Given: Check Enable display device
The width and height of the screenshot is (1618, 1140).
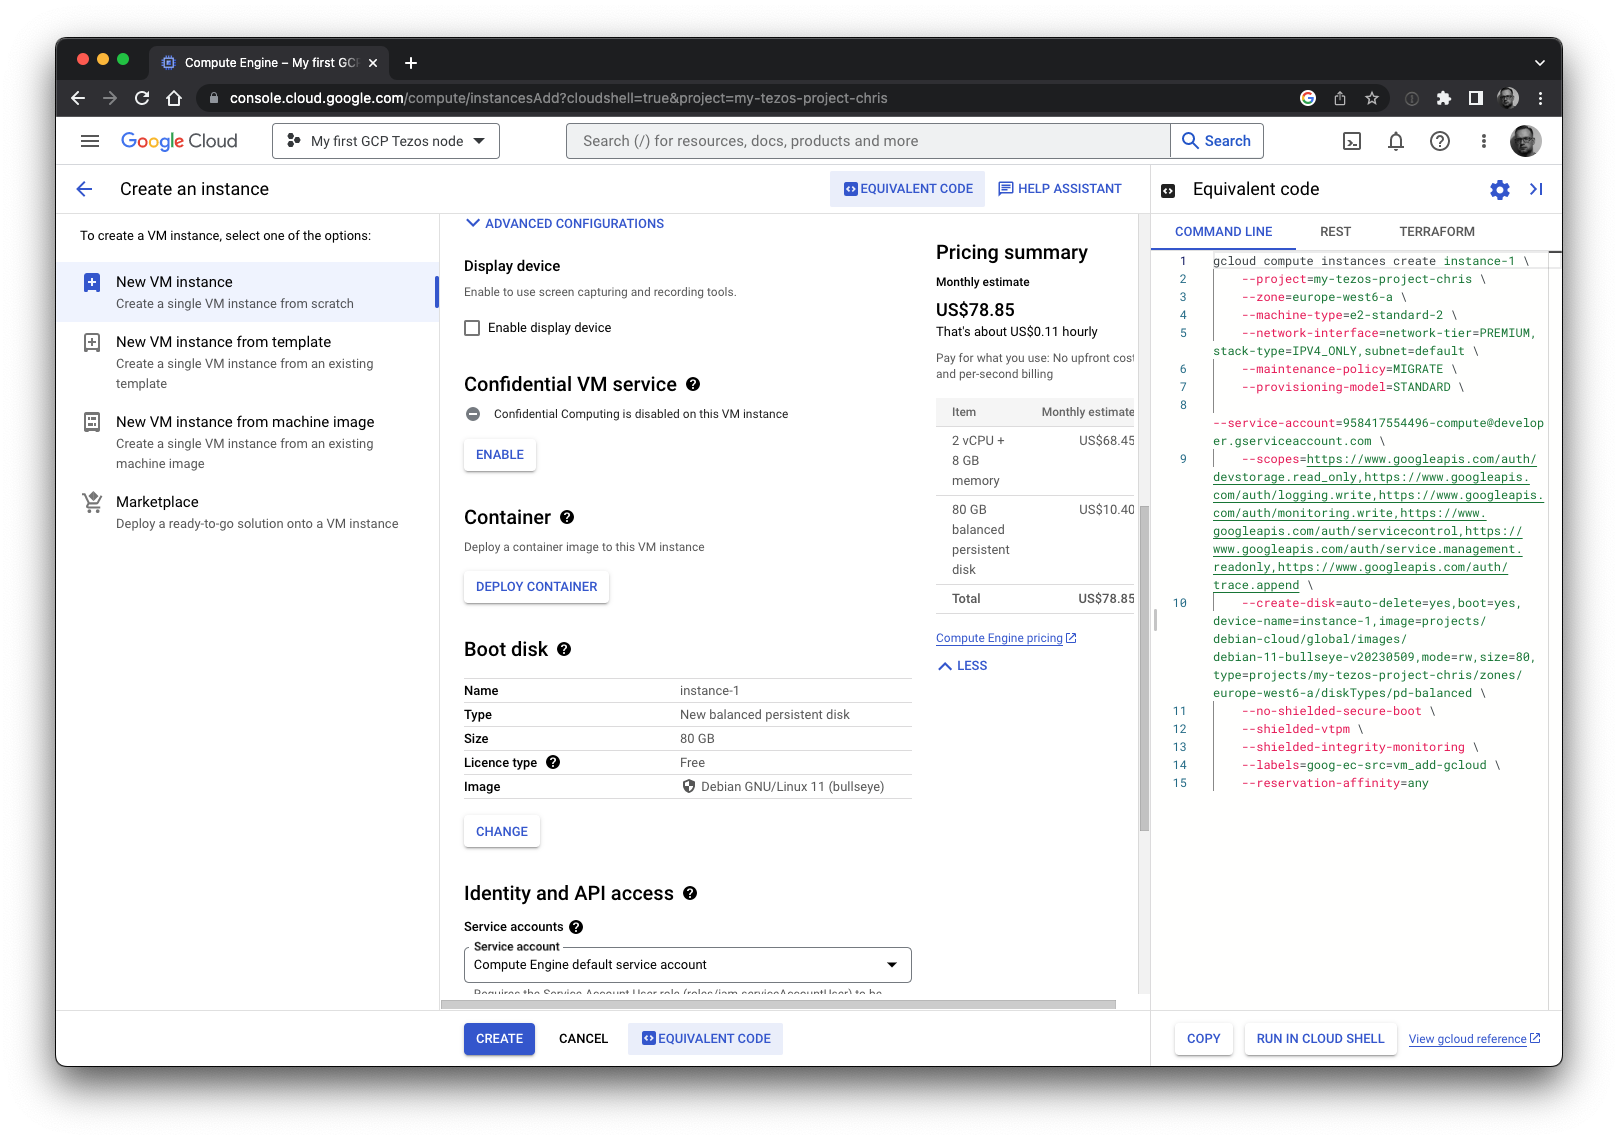Looking at the screenshot, I should coord(472,327).
